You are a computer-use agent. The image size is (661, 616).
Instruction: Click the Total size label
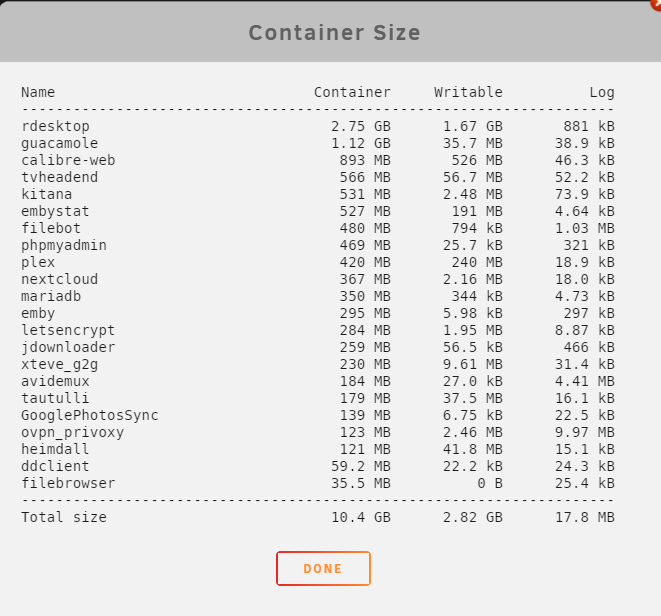click(64, 517)
